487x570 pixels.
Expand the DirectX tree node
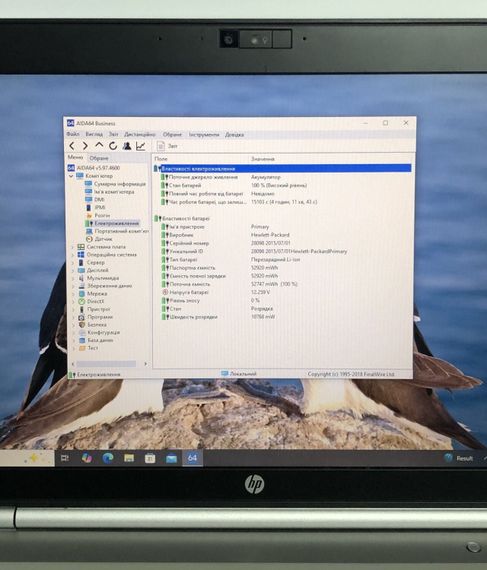(73, 302)
